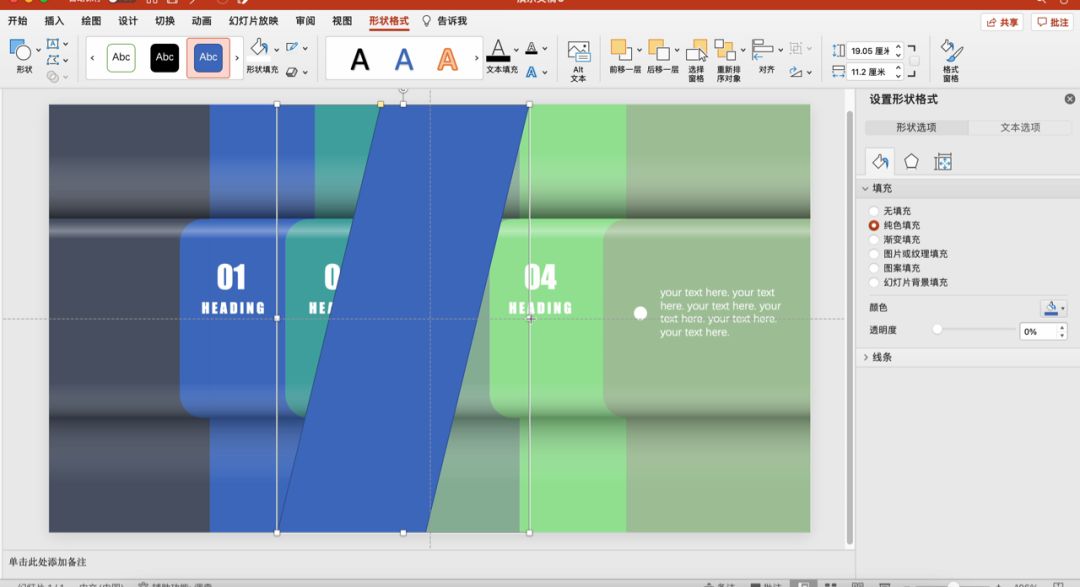Viewport: 1080px width, 587px height.
Task: Click the text effects A icon
Action: (x=531, y=72)
